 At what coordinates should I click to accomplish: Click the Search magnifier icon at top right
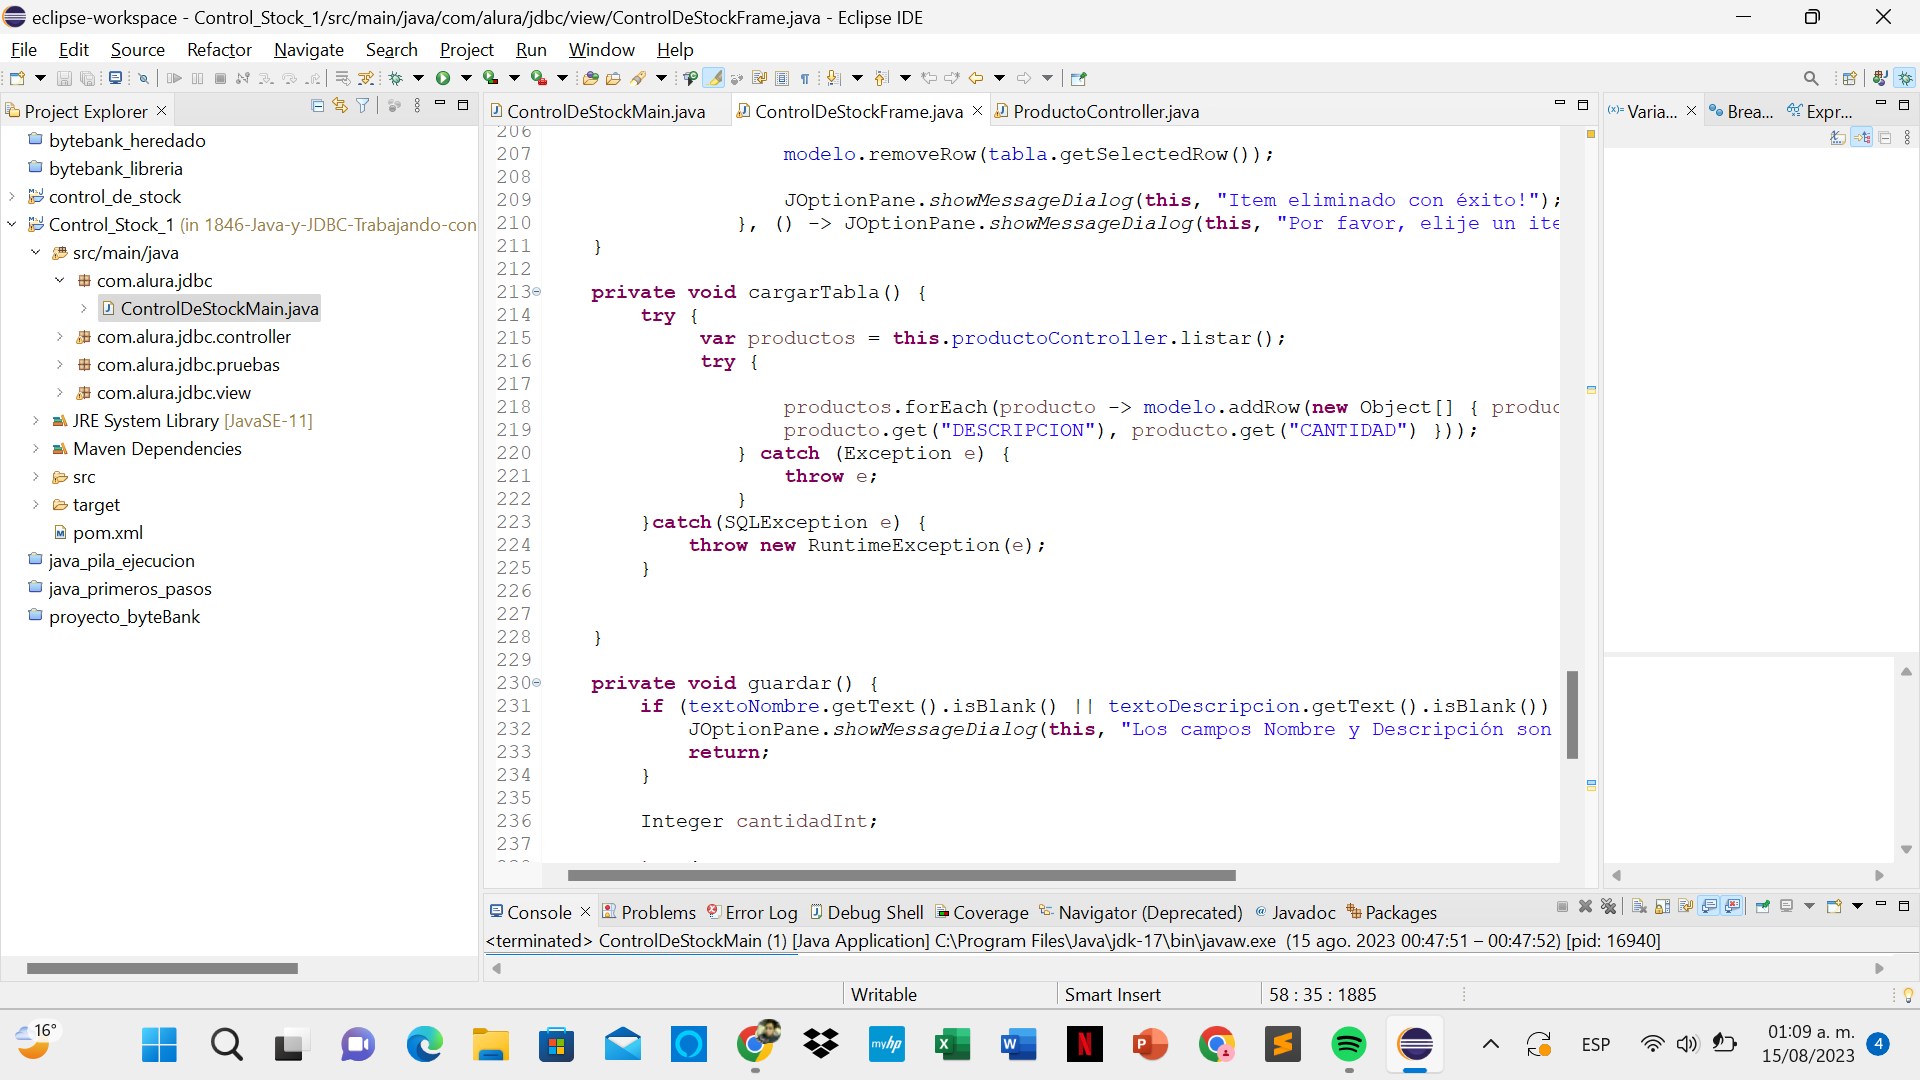click(x=1811, y=78)
